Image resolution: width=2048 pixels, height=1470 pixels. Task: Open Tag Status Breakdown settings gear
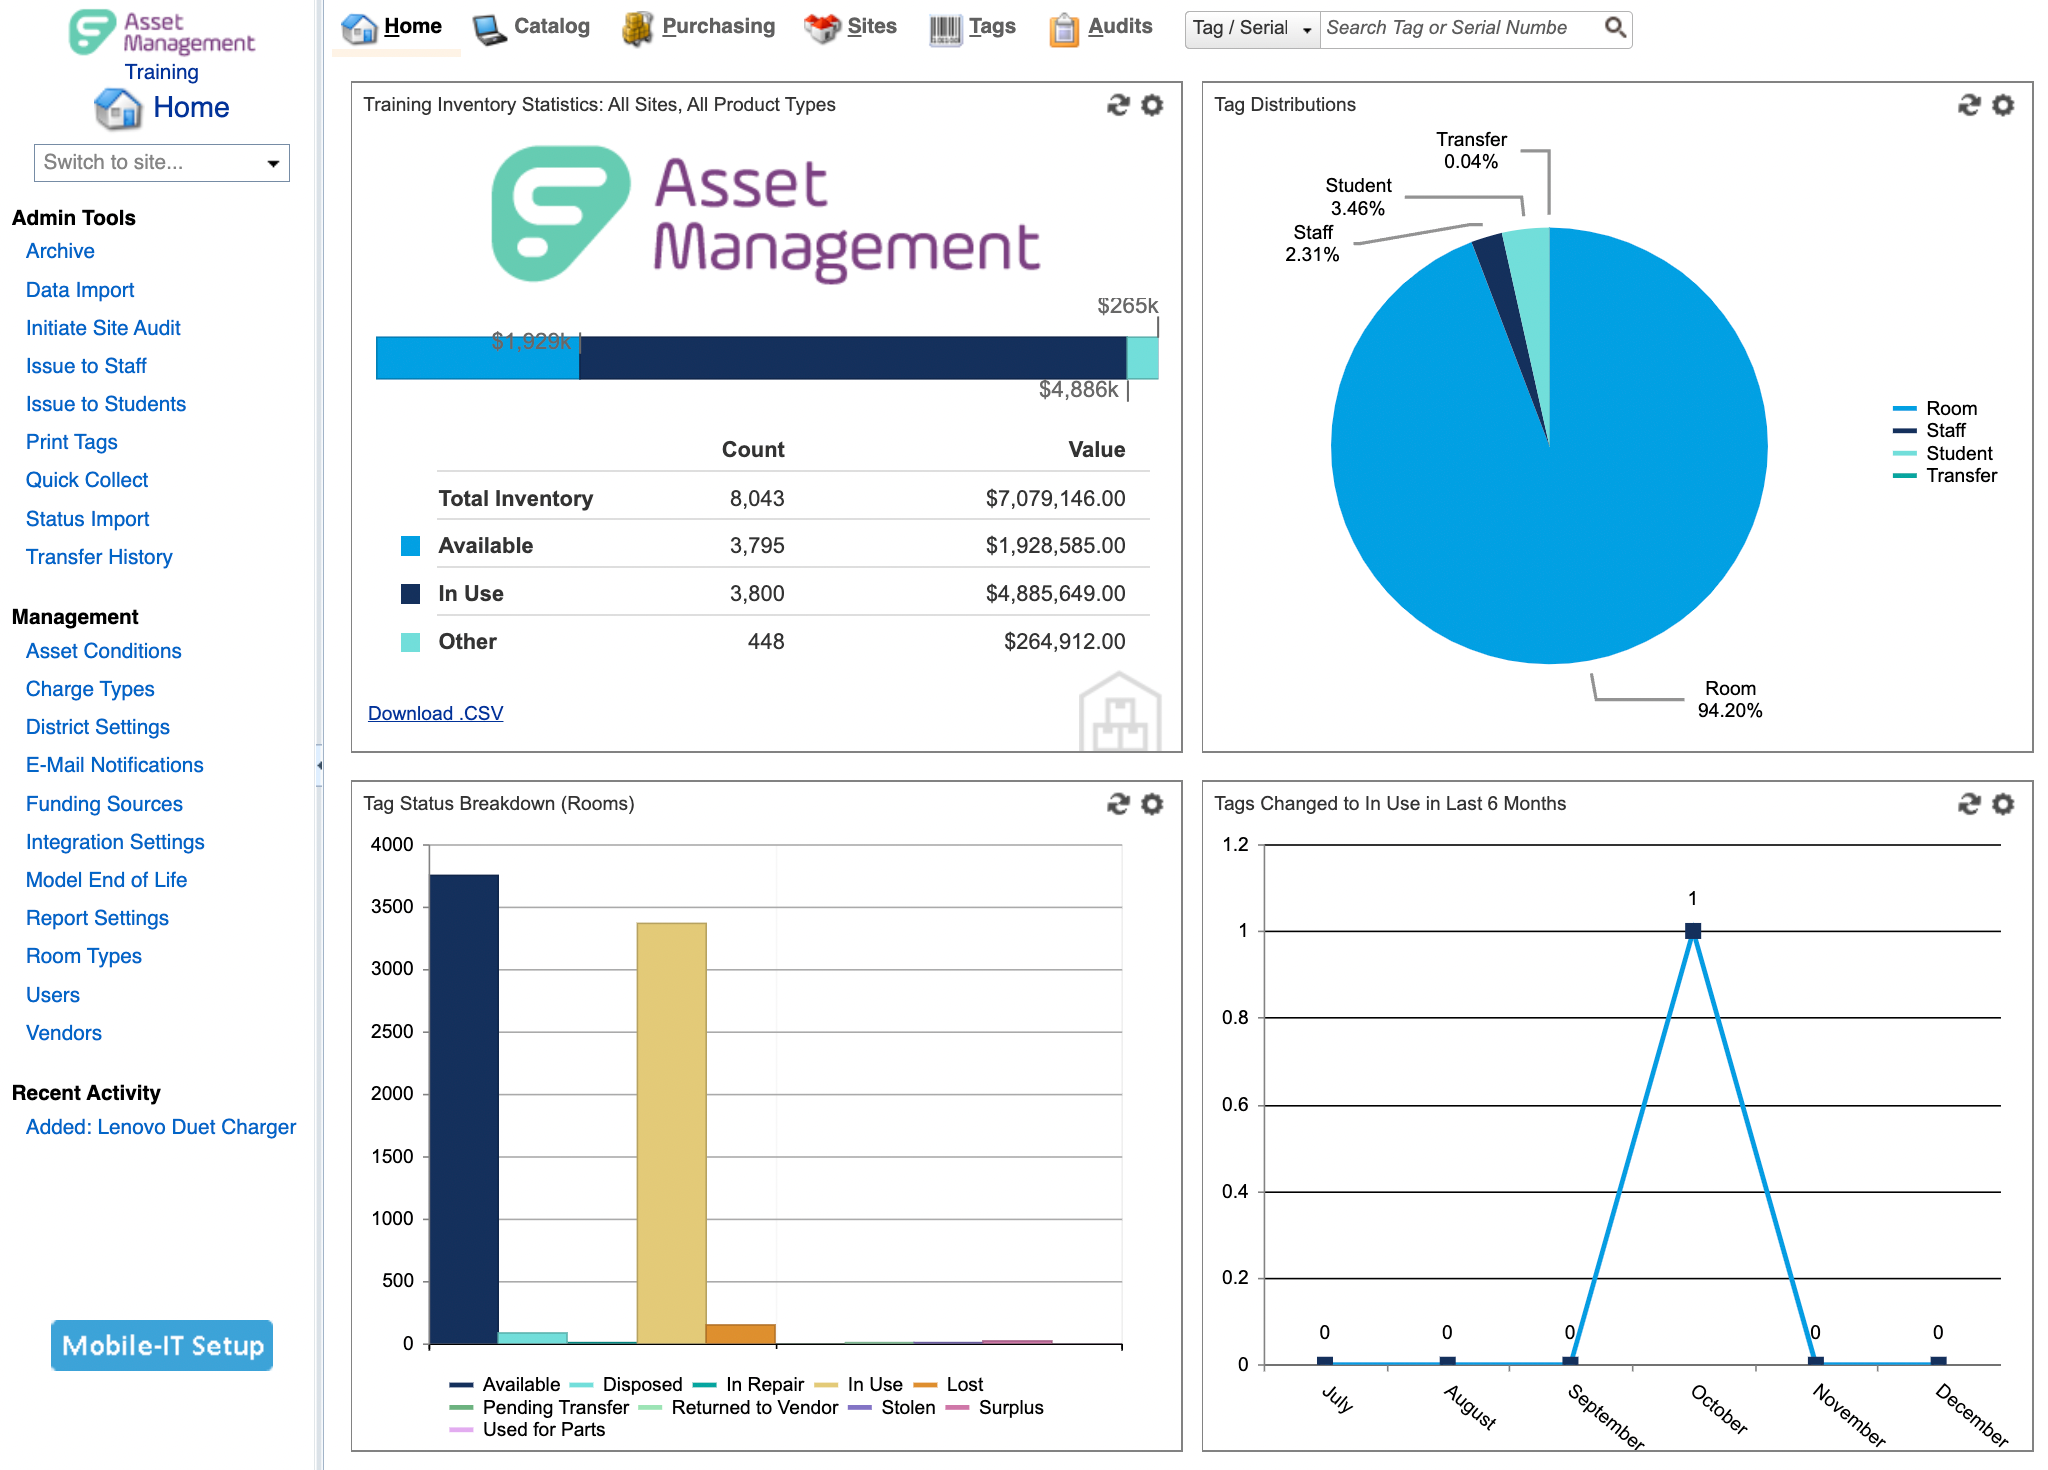1152,804
